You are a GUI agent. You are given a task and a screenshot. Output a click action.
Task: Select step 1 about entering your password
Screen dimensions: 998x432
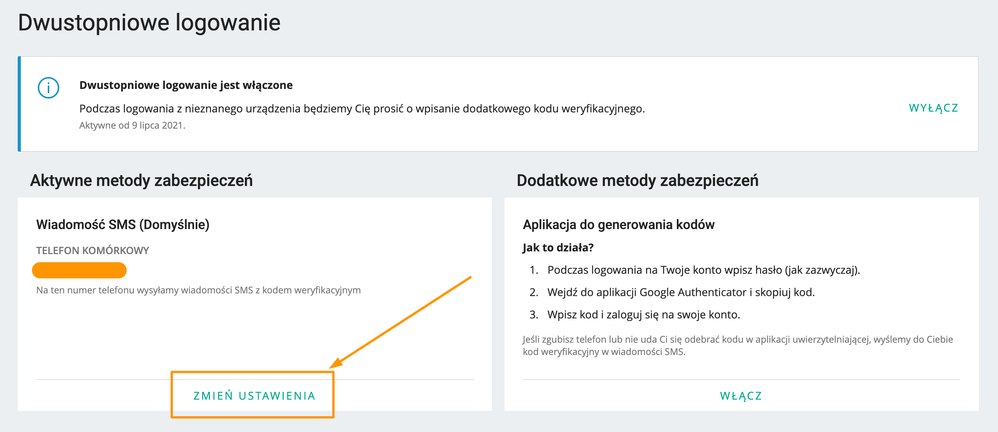[695, 270]
